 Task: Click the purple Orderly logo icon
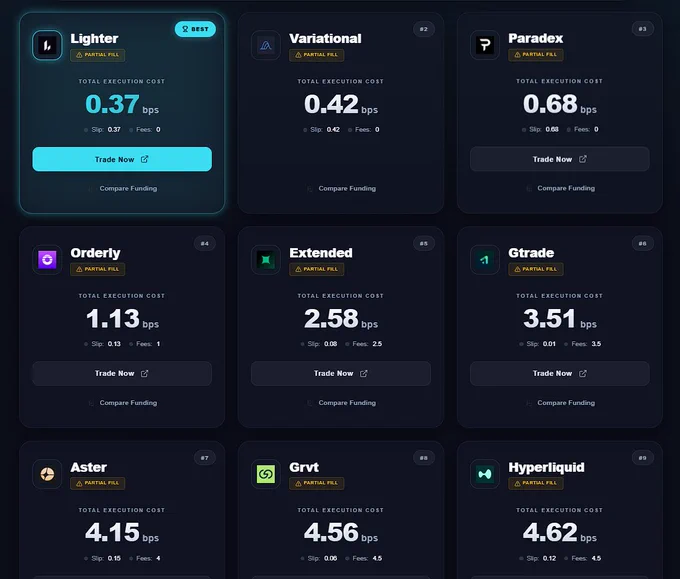coord(47,260)
